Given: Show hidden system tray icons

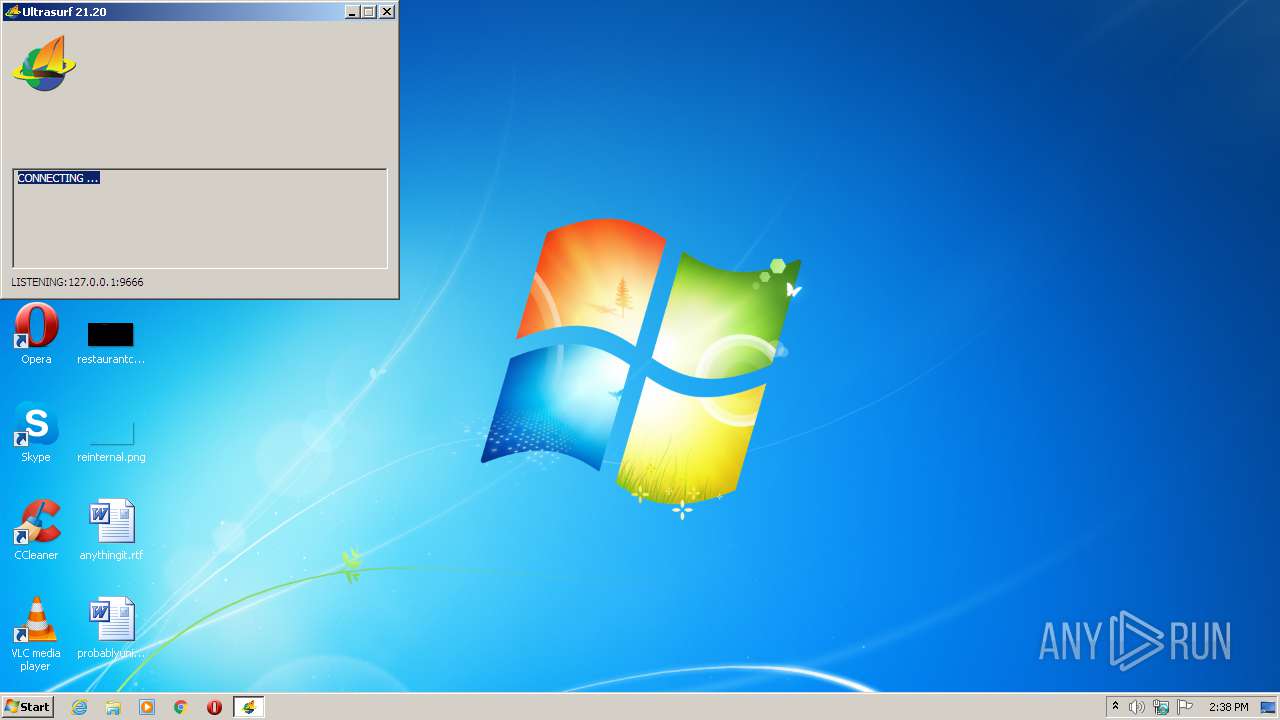Looking at the screenshot, I should pos(1116,707).
